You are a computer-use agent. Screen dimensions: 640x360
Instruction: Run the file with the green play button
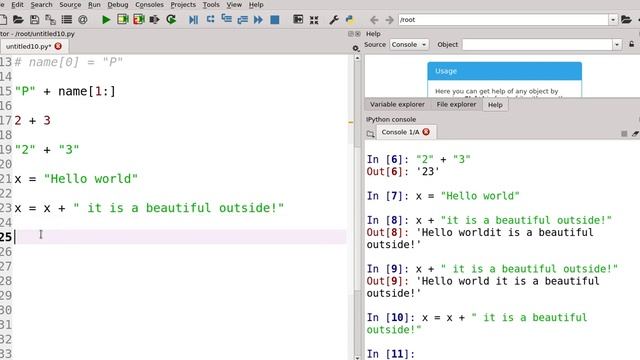coord(106,19)
